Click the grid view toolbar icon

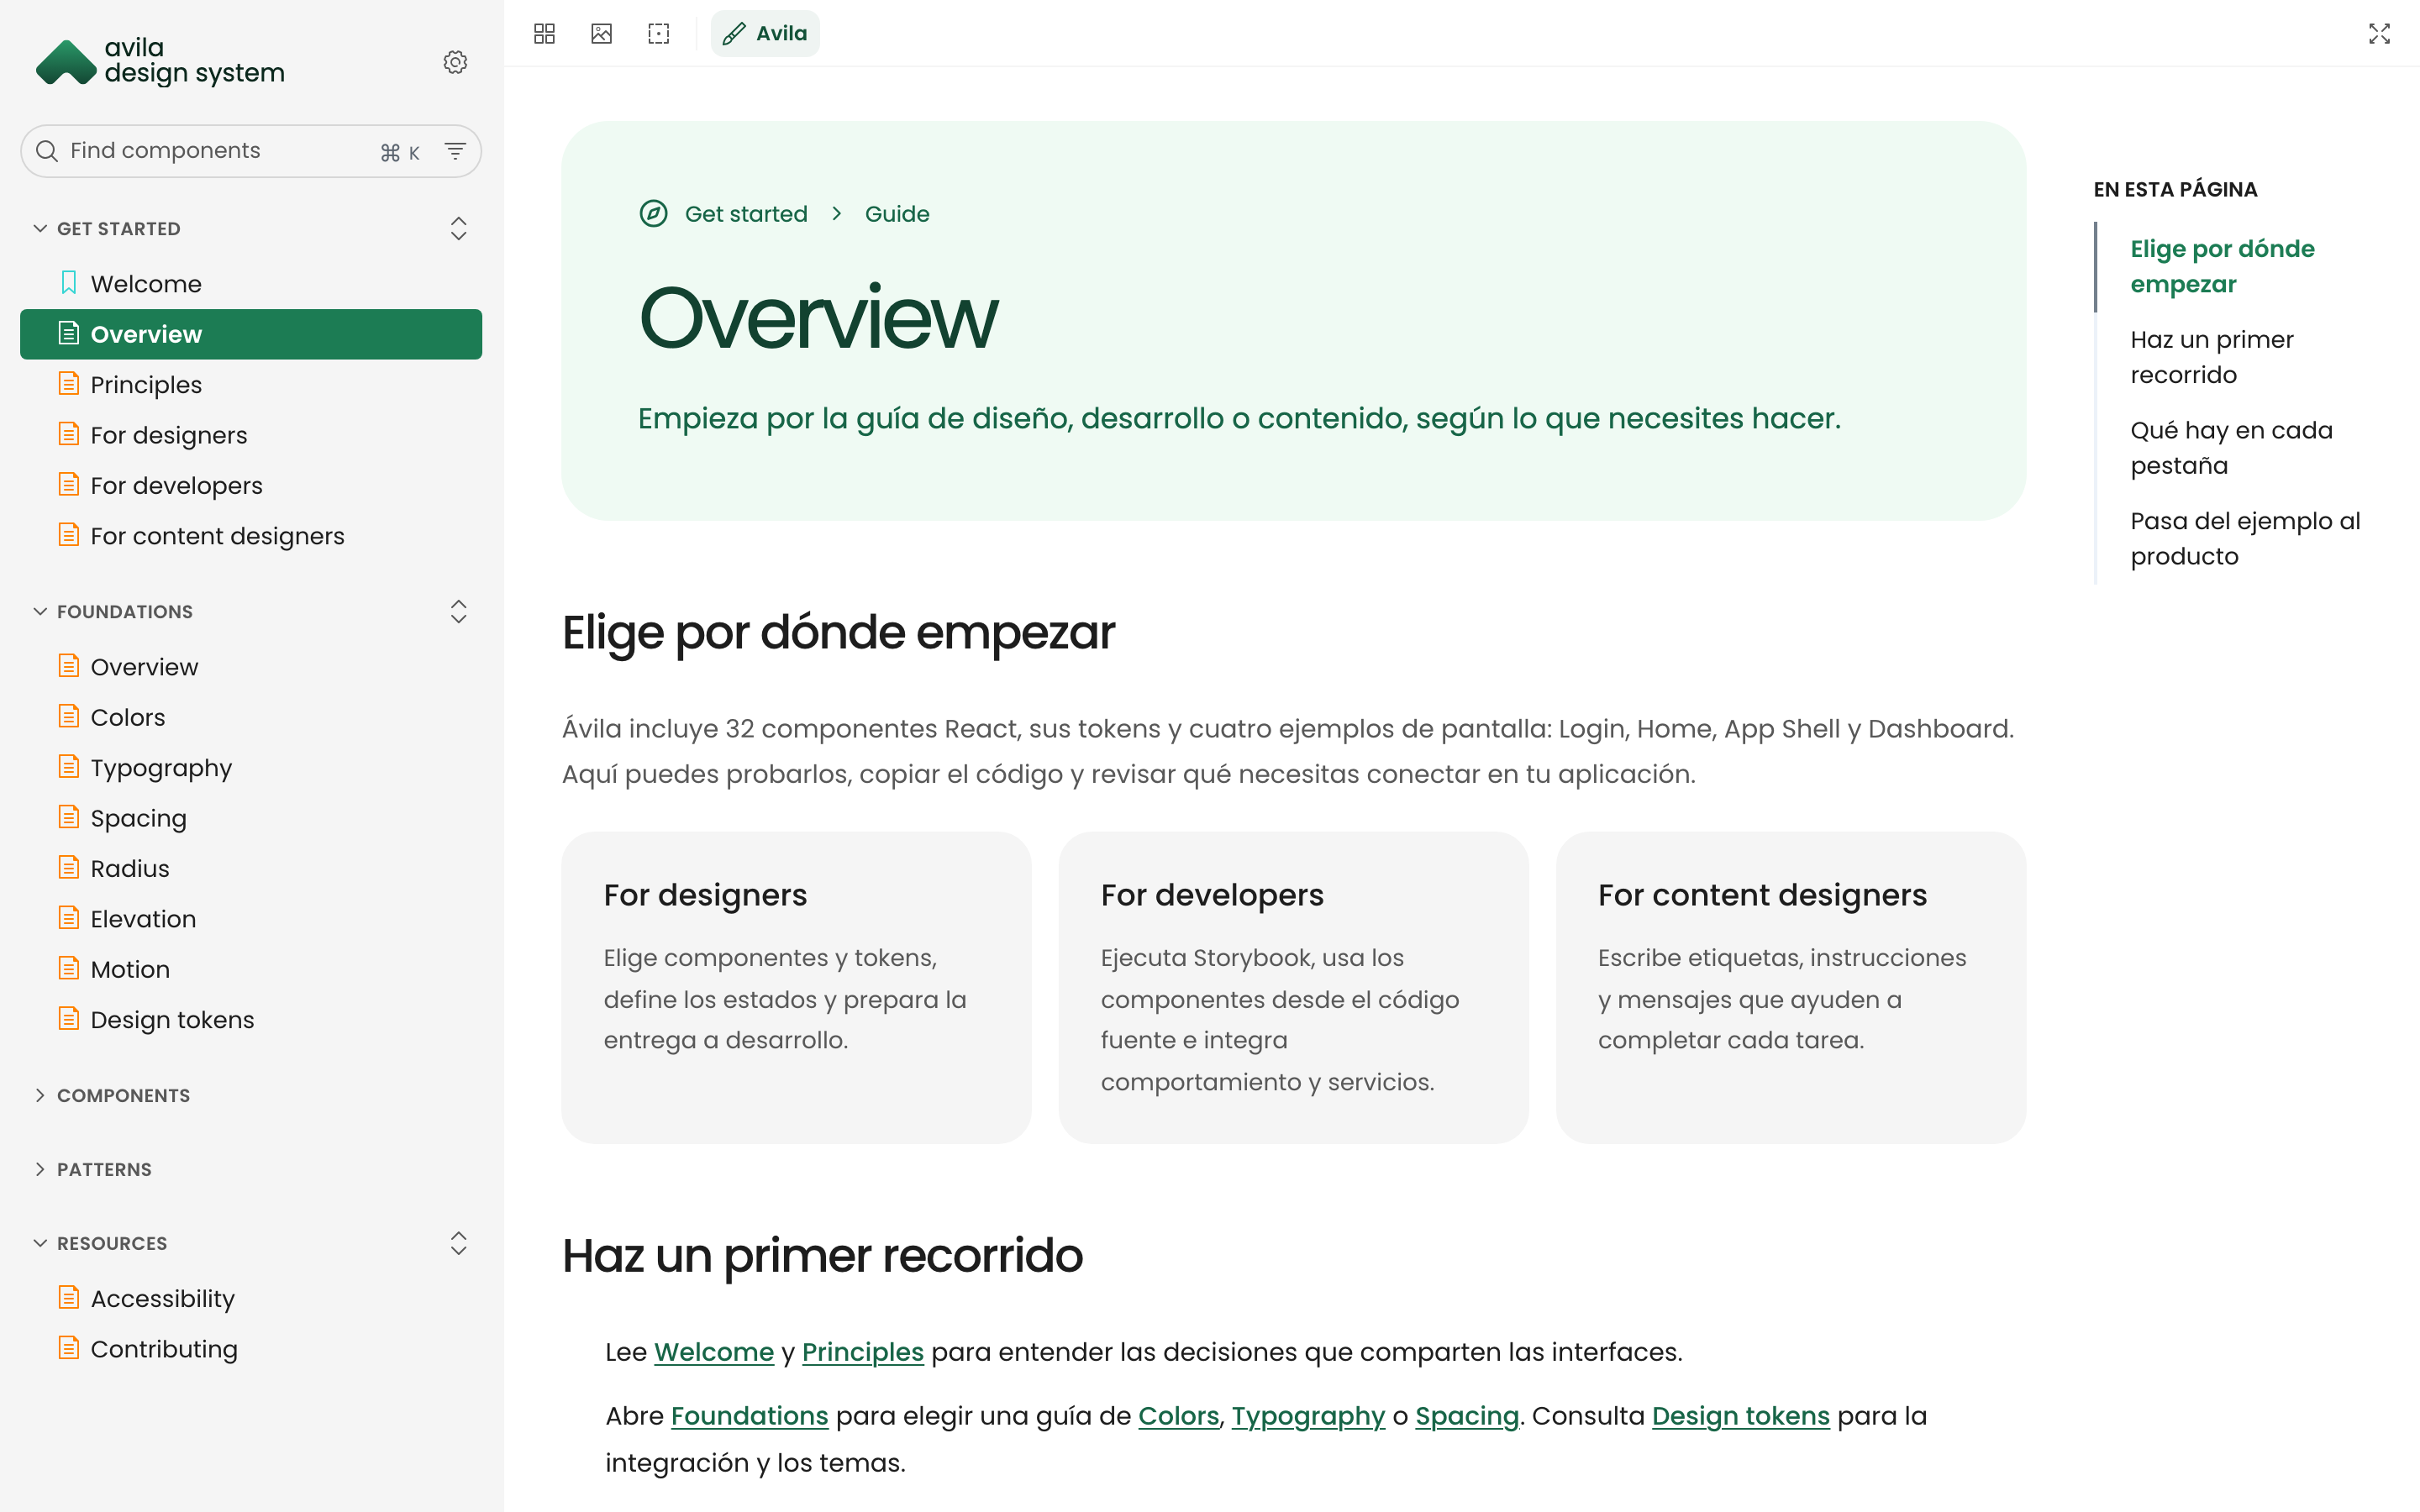544,33
